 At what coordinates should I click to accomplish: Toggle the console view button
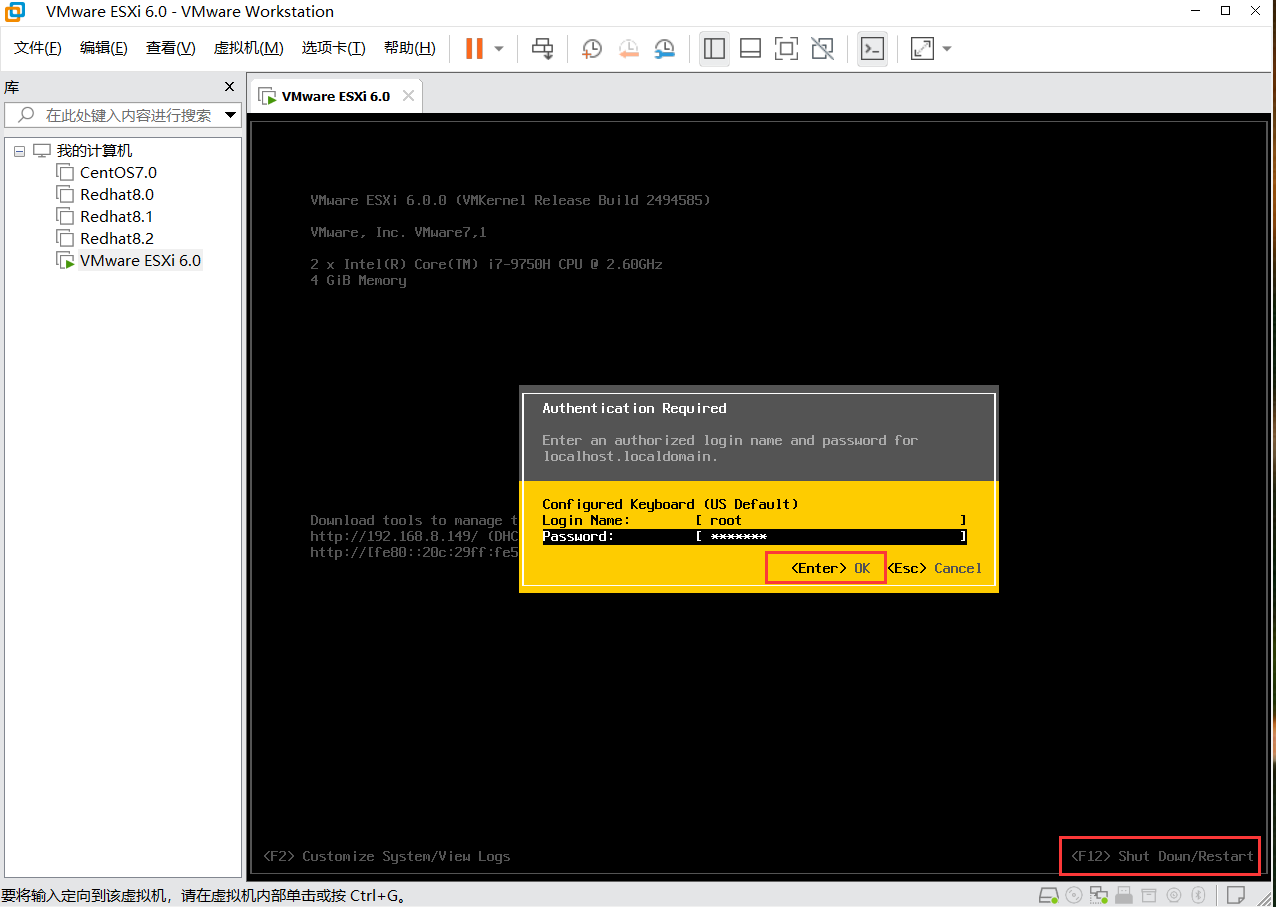point(872,48)
